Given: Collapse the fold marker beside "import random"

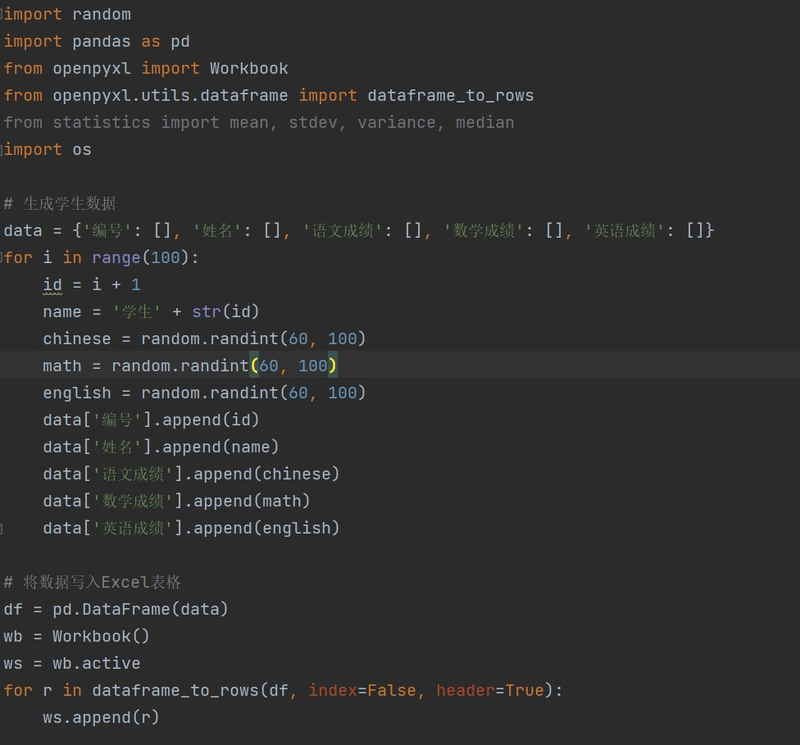Looking at the screenshot, I should pyautogui.click(x=2, y=14).
